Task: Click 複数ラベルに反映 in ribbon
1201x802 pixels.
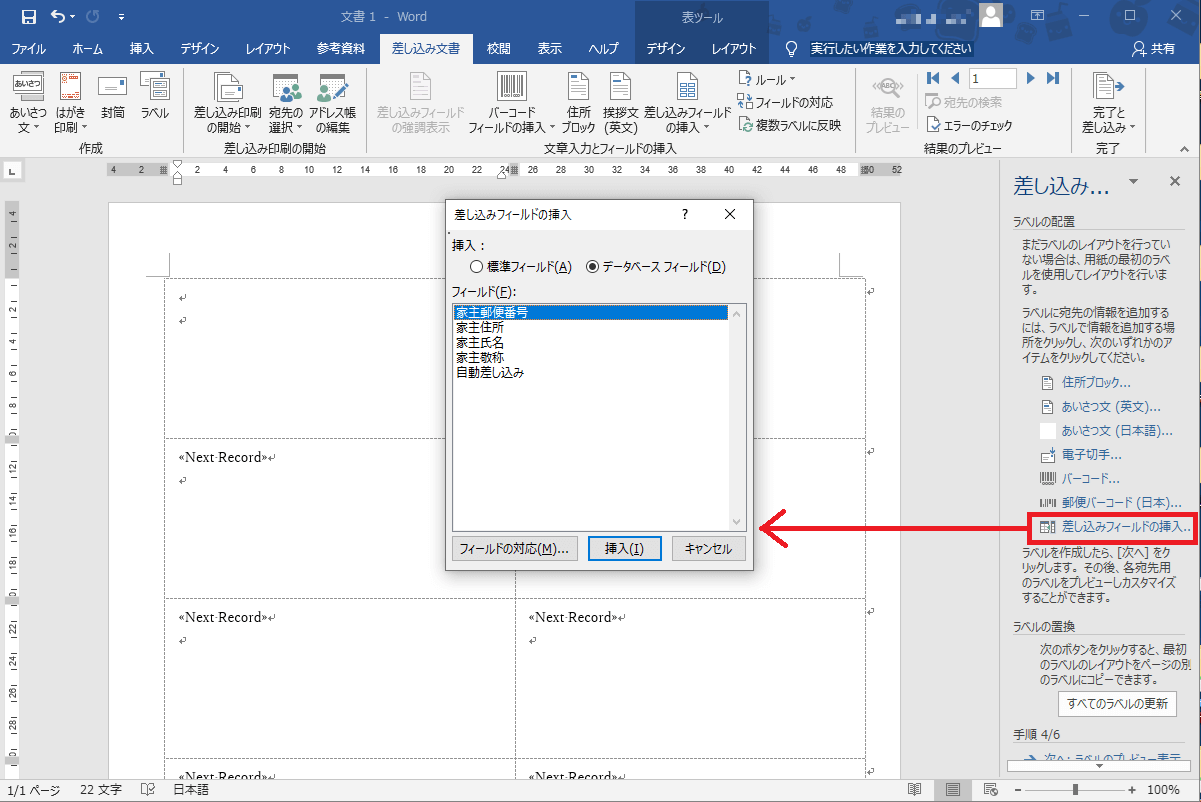Action: 790,125
